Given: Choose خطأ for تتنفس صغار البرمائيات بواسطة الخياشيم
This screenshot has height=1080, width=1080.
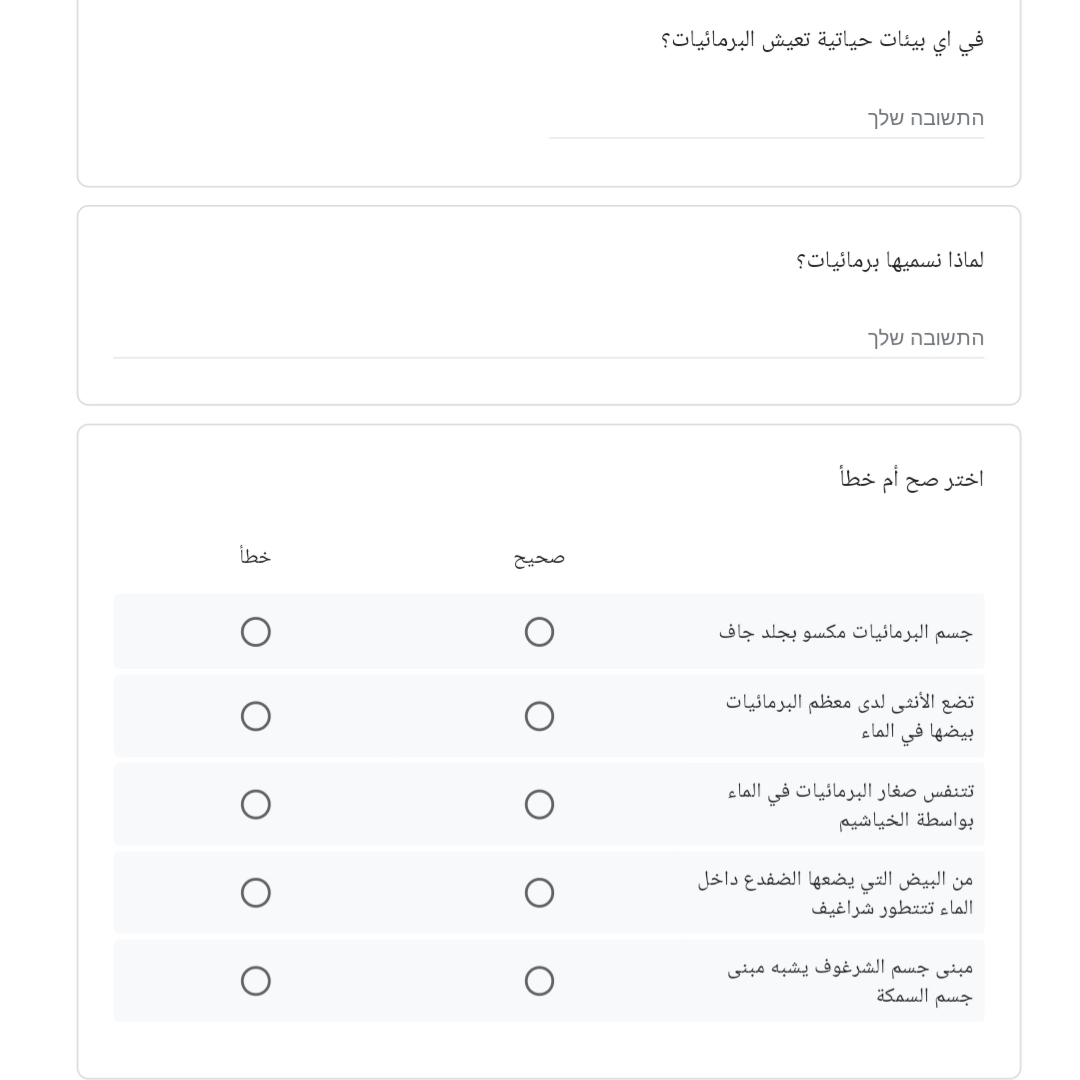Looking at the screenshot, I should click(x=256, y=805).
